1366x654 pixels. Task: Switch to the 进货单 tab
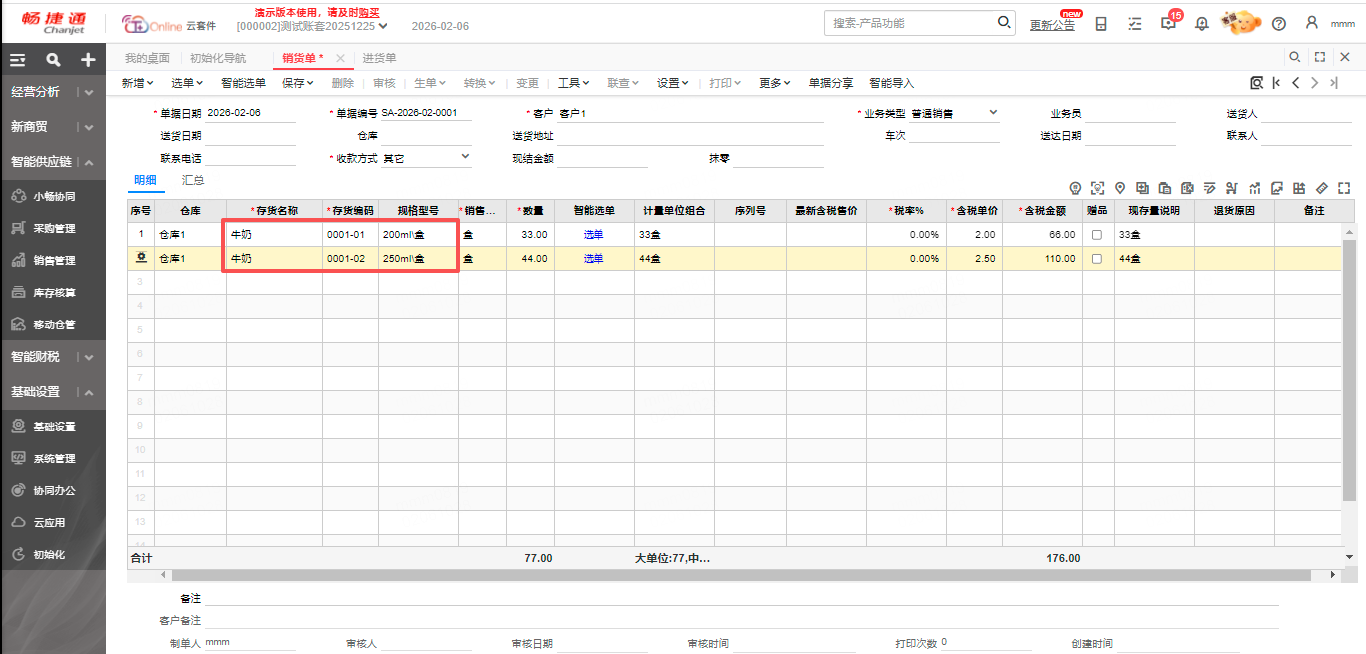379,58
